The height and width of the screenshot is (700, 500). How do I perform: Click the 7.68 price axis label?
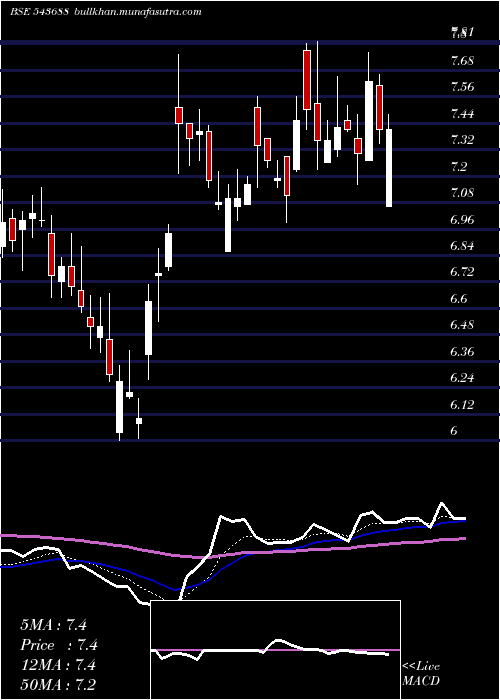click(463, 61)
